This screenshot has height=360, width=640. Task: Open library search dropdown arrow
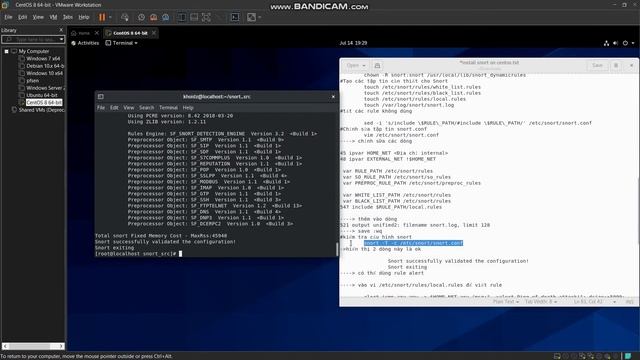point(61,39)
